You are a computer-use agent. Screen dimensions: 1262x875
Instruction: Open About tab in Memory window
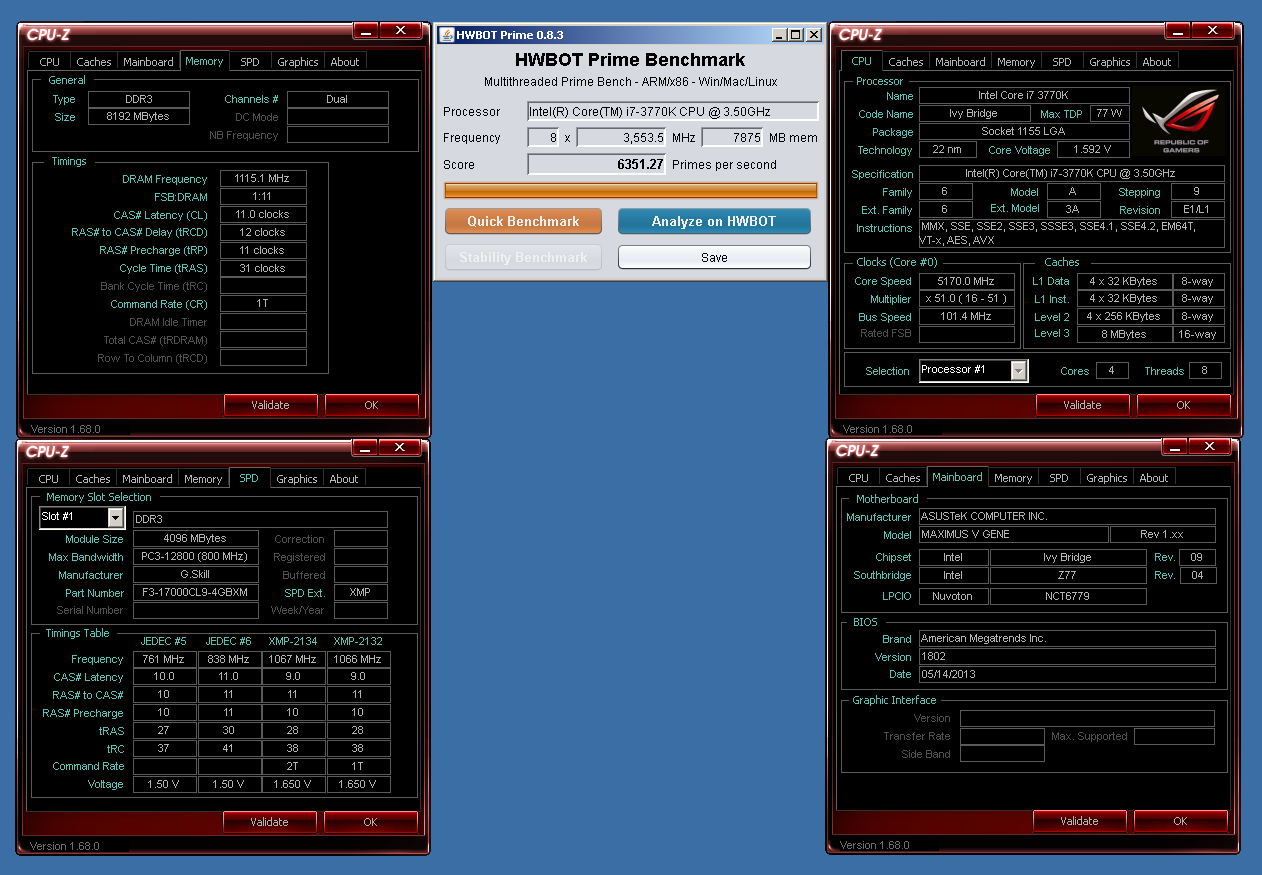point(345,62)
